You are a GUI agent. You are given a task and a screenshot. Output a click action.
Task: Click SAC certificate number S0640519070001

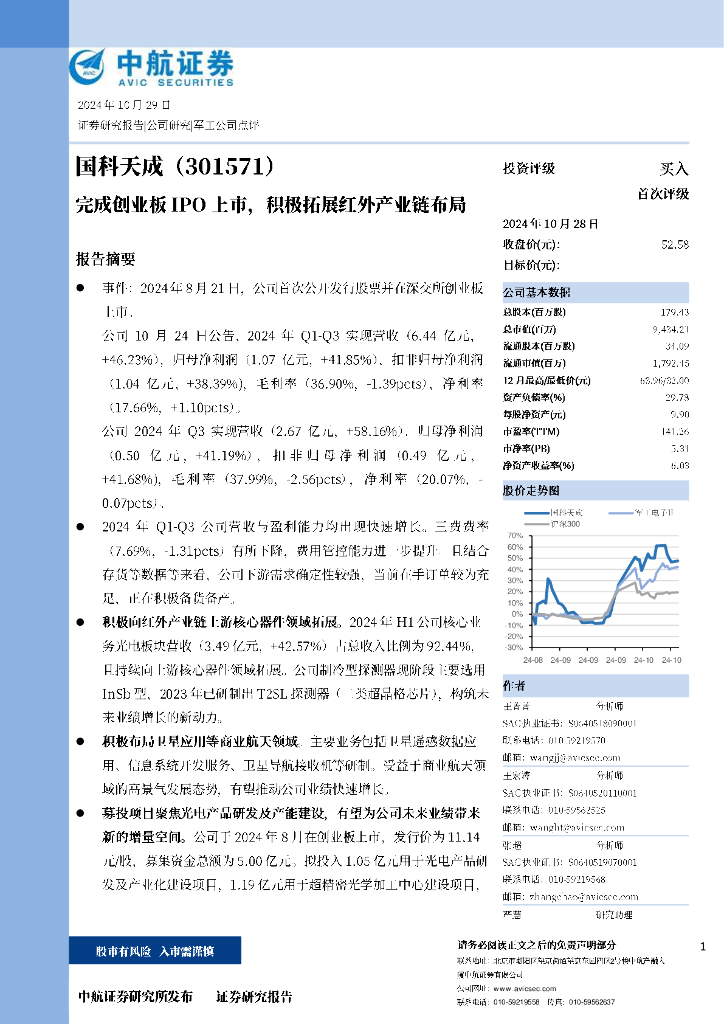pos(602,862)
